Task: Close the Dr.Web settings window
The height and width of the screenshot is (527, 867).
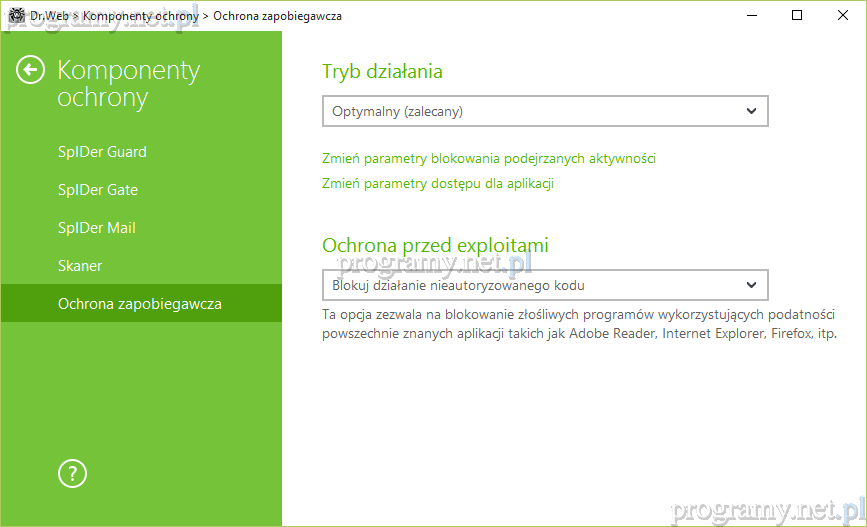Action: [843, 16]
